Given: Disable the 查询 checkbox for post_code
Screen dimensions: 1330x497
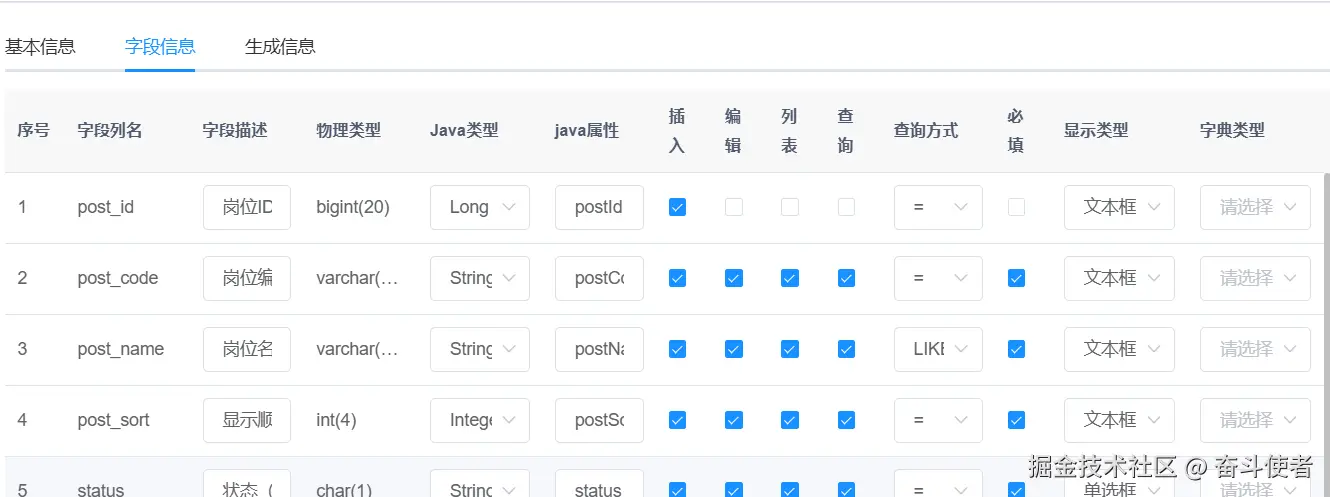Looking at the screenshot, I should coord(846,278).
